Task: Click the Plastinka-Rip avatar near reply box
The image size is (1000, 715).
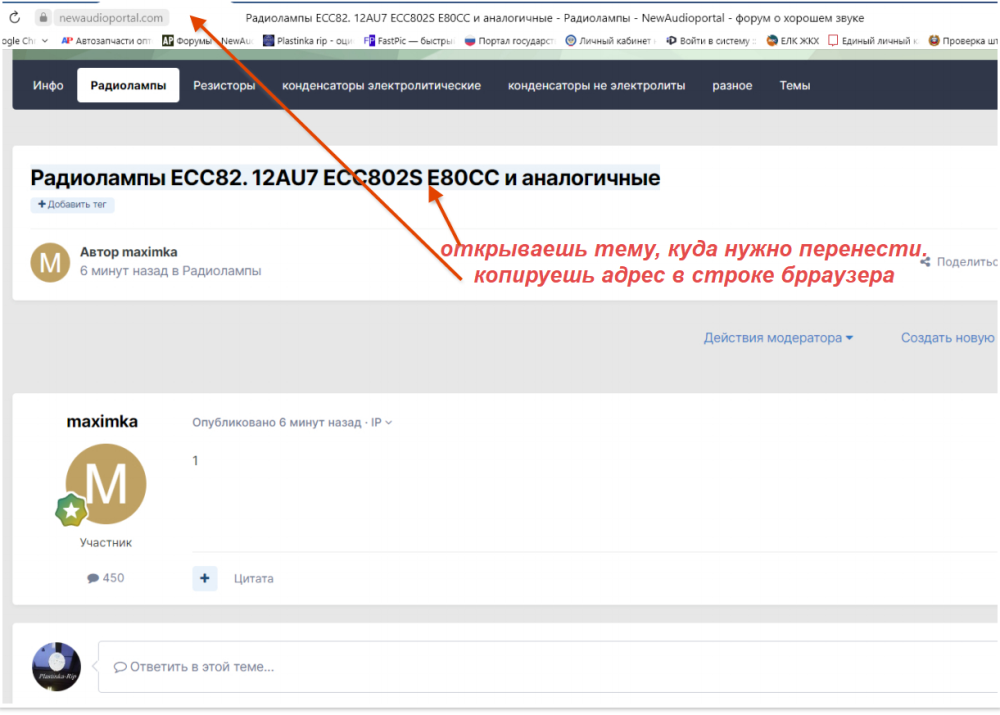Action: click(57, 666)
